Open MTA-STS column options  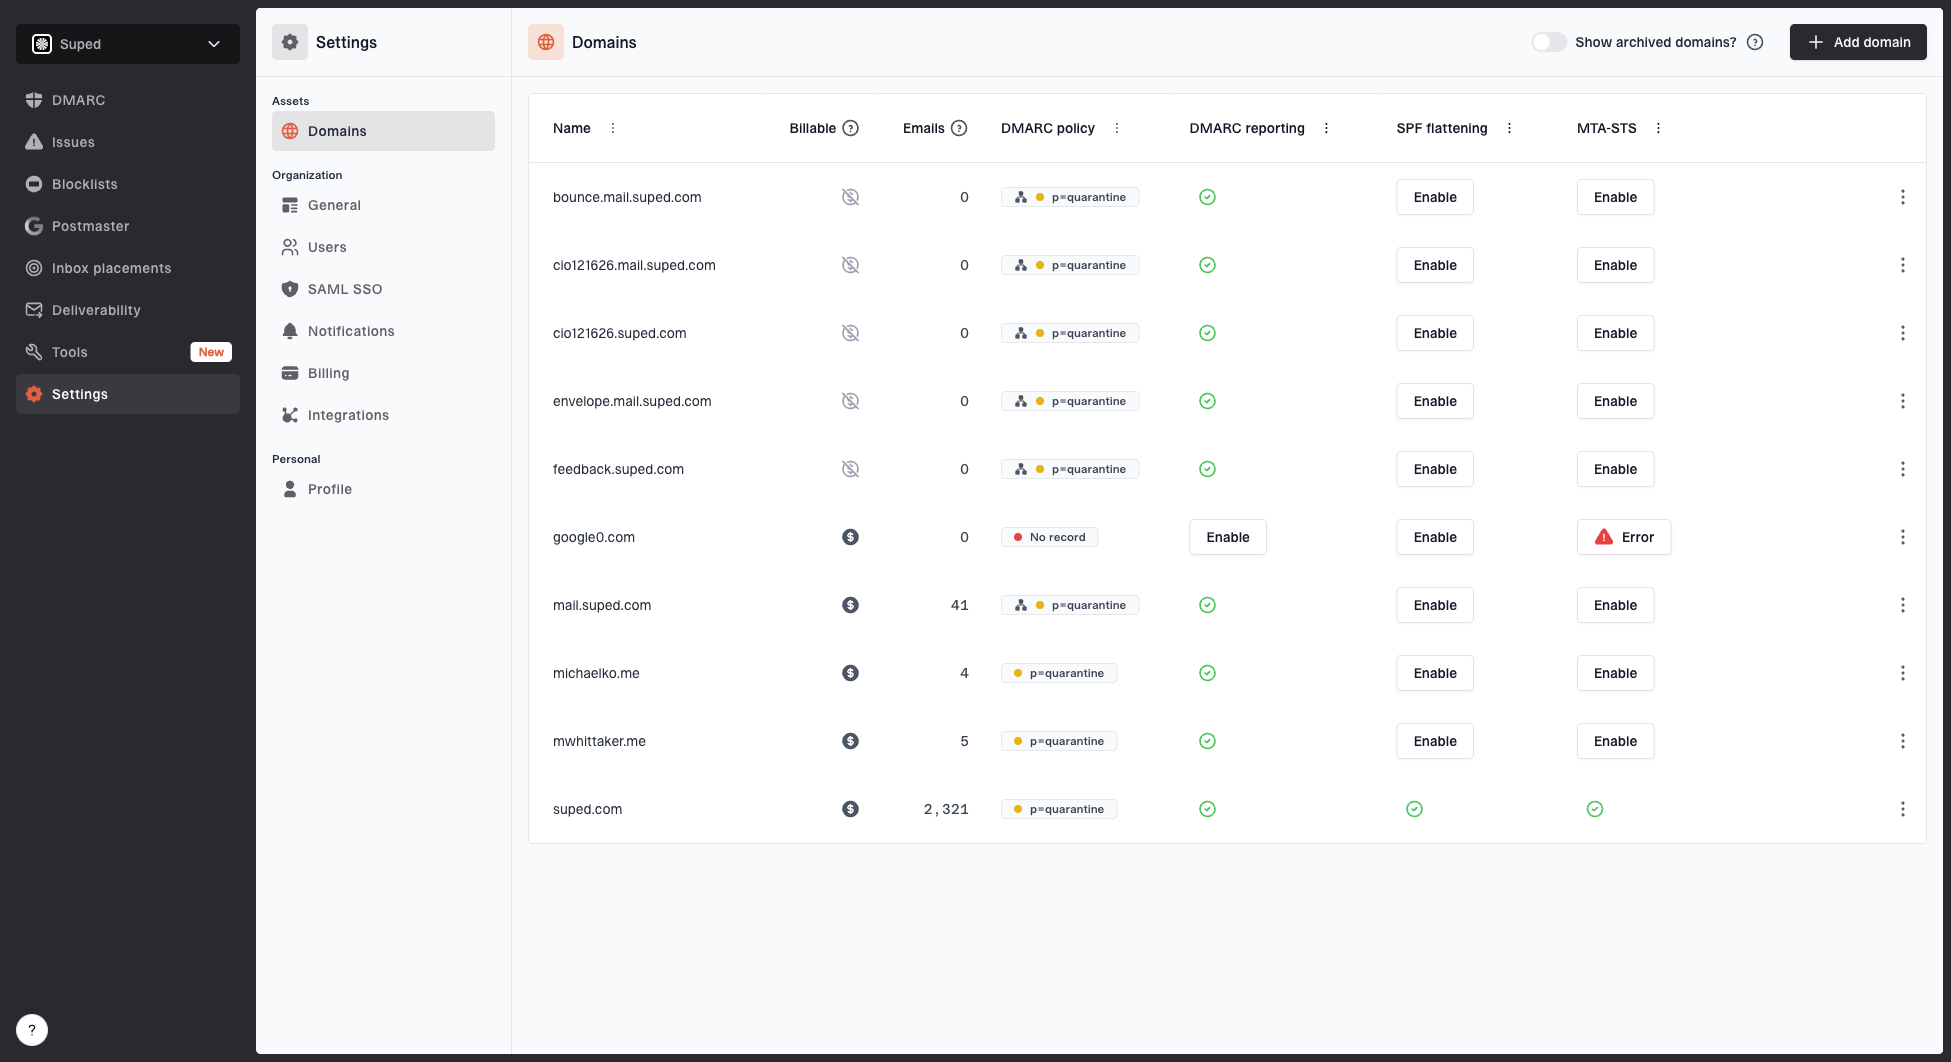(x=1659, y=128)
